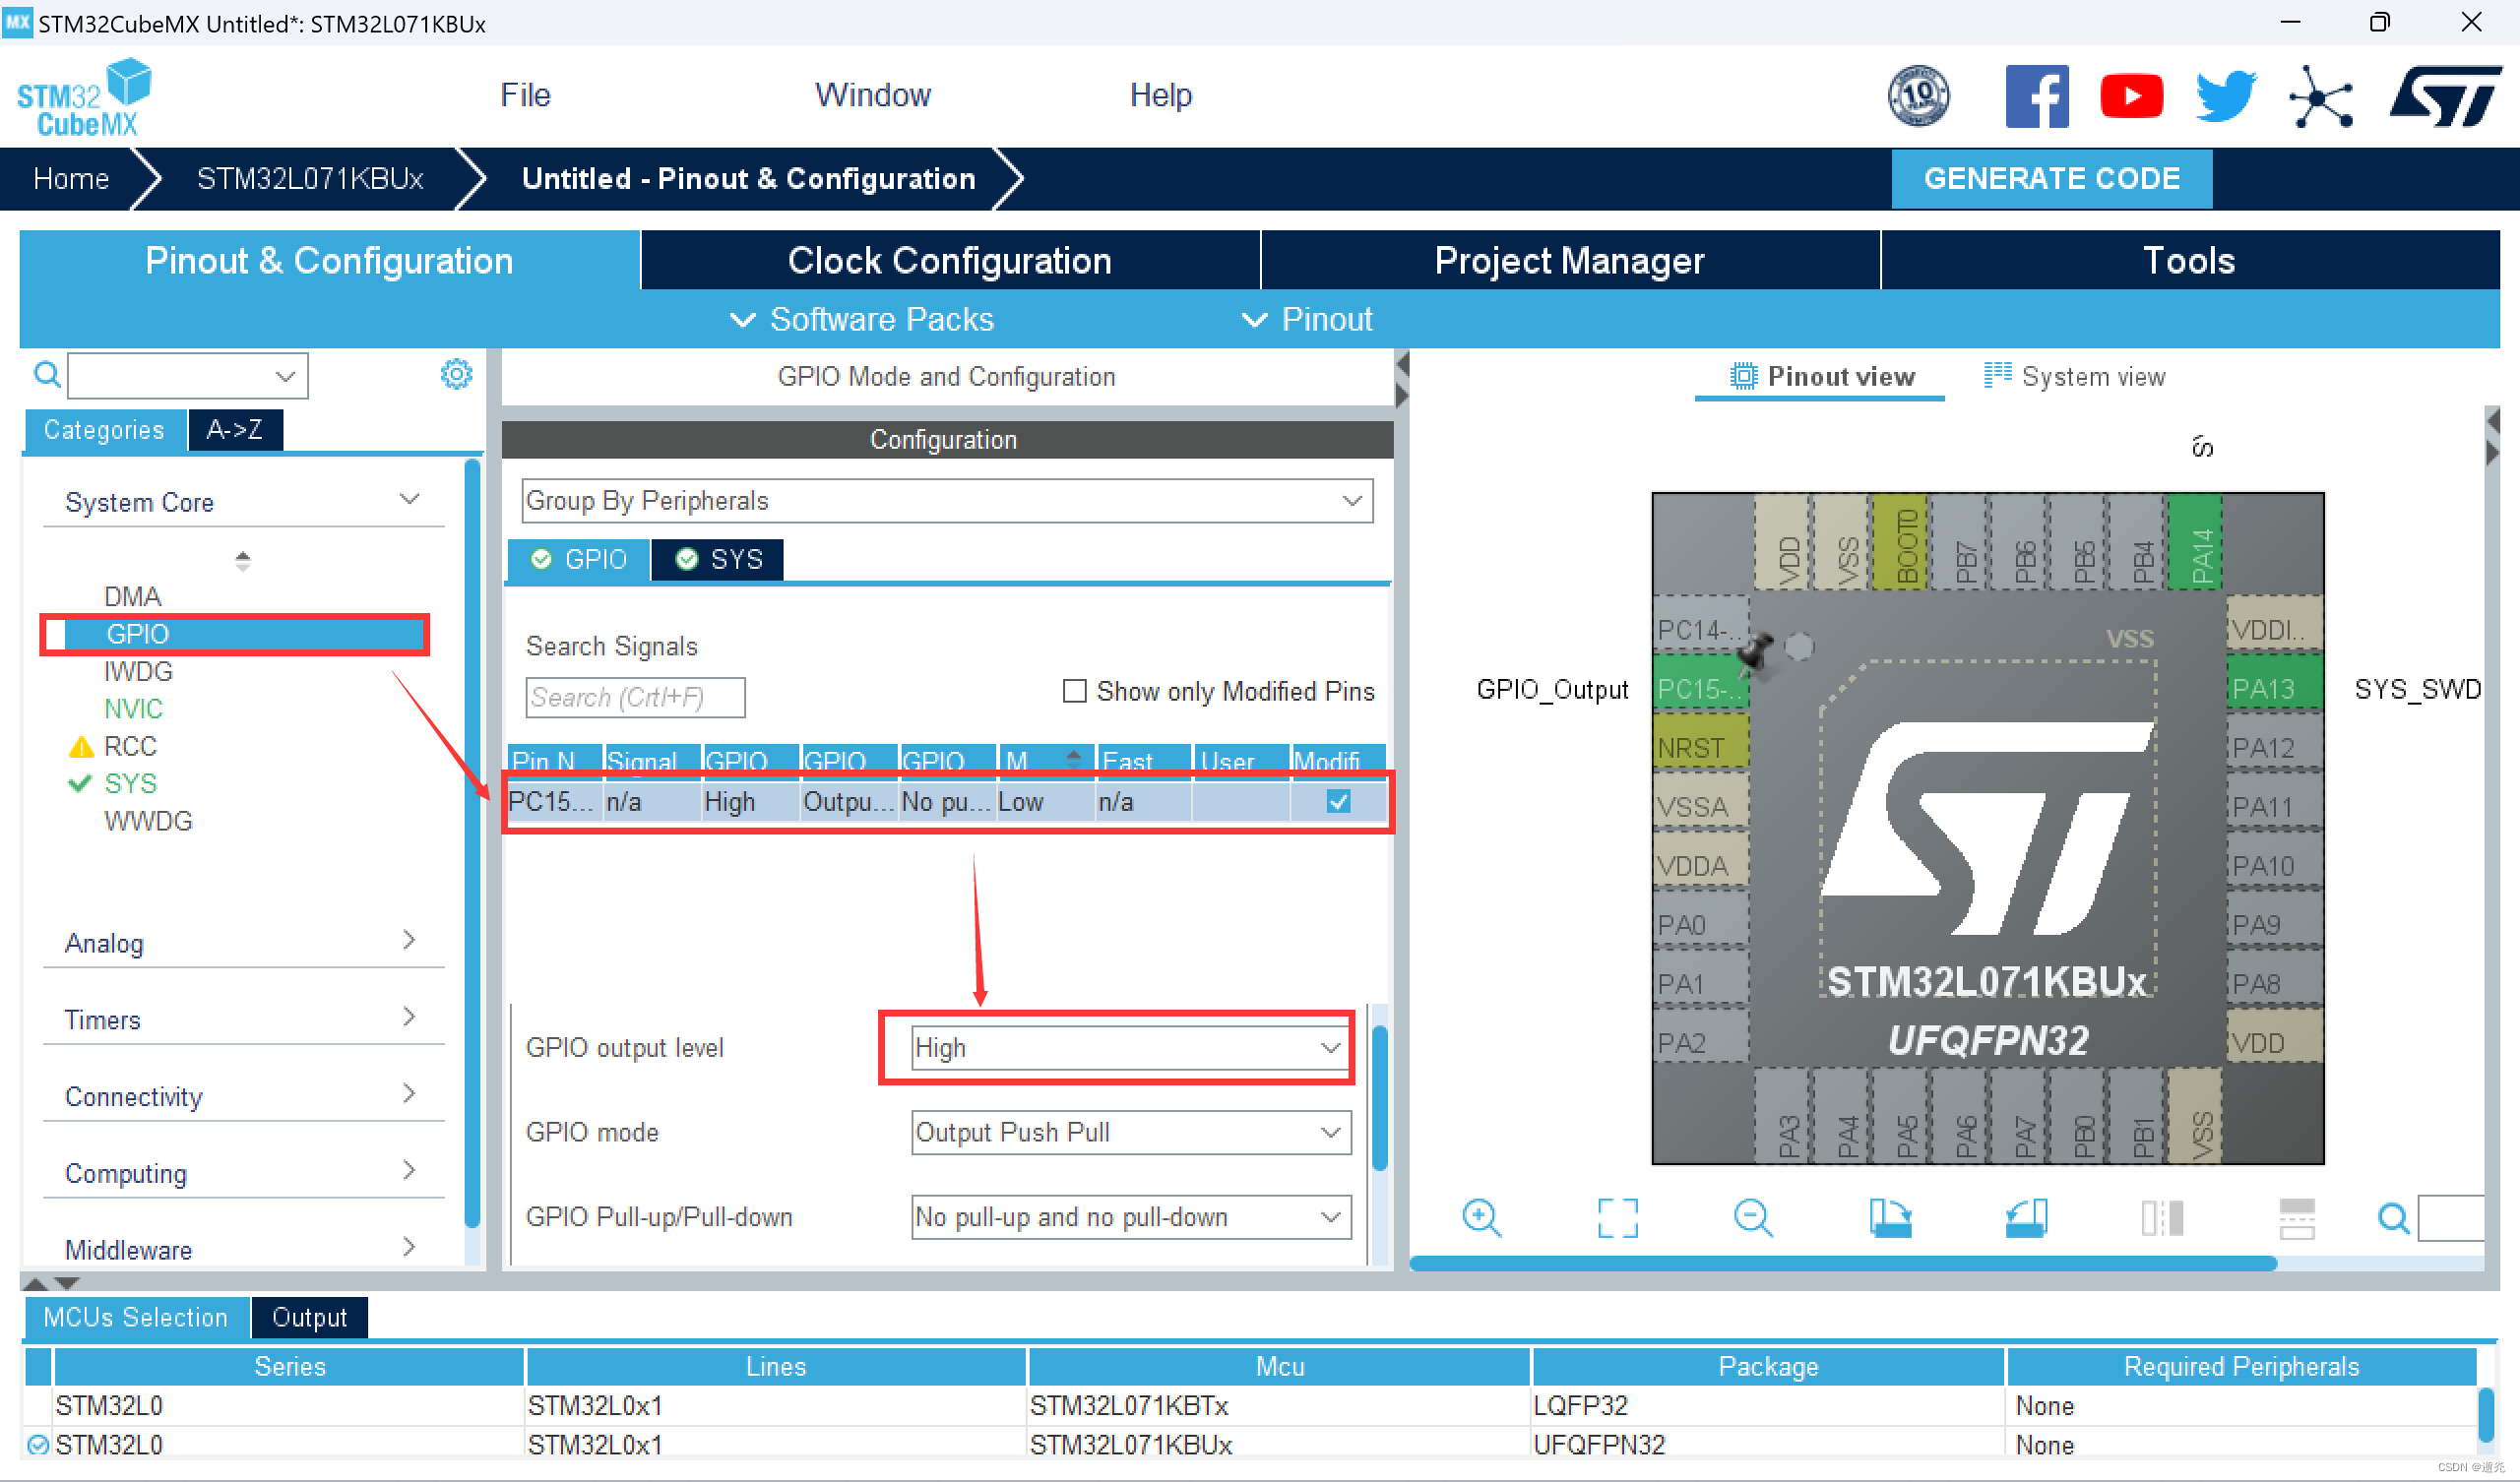2520x1482 pixels.
Task: Open the categories settings gear icon
Action: (x=456, y=375)
